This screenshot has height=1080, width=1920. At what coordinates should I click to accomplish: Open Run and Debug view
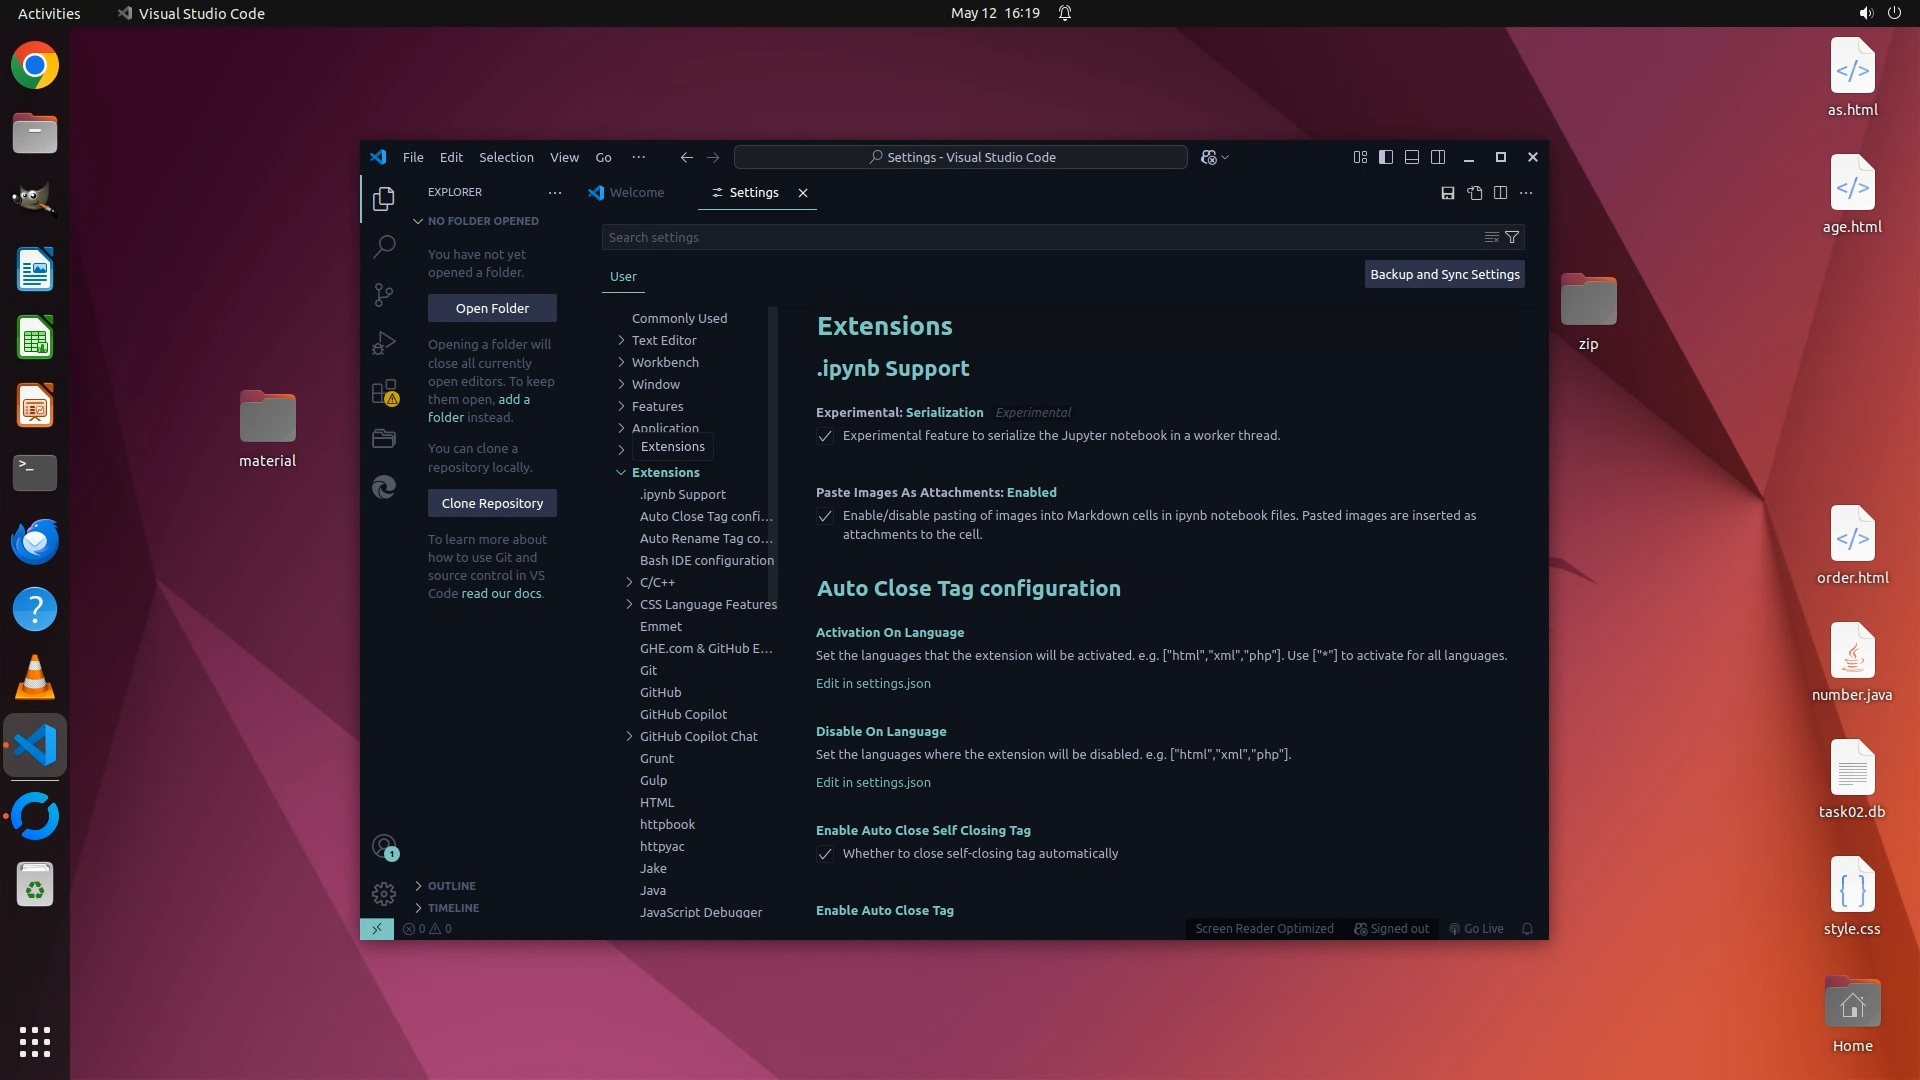pos(384,343)
